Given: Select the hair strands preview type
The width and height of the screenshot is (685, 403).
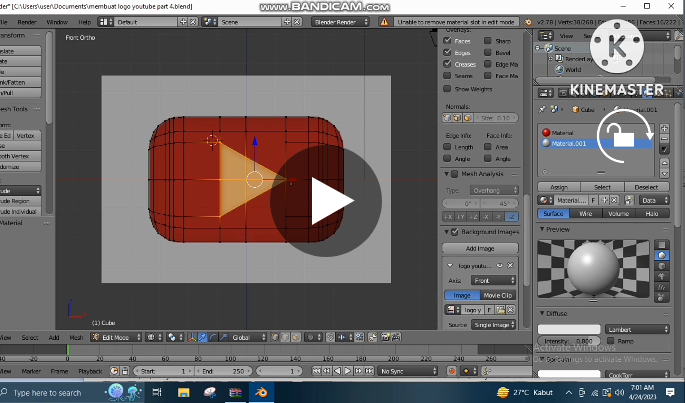Looking at the screenshot, I should click(661, 287).
